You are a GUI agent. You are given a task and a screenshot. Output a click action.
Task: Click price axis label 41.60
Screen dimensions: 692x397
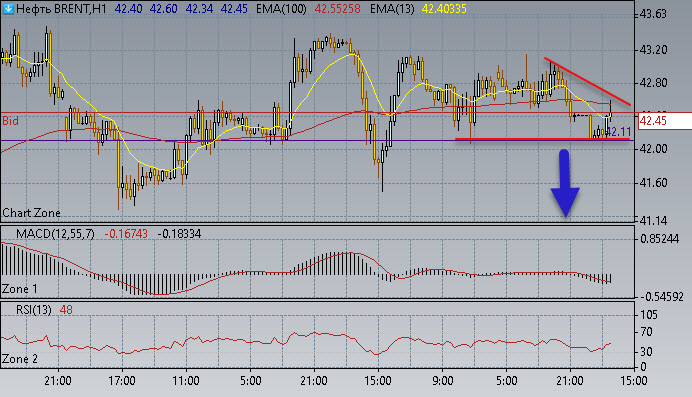click(x=653, y=183)
